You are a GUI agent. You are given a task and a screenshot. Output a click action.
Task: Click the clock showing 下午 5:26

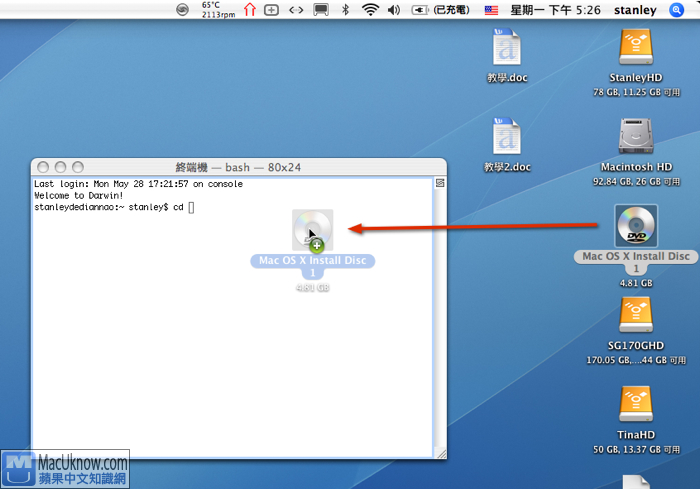click(555, 10)
